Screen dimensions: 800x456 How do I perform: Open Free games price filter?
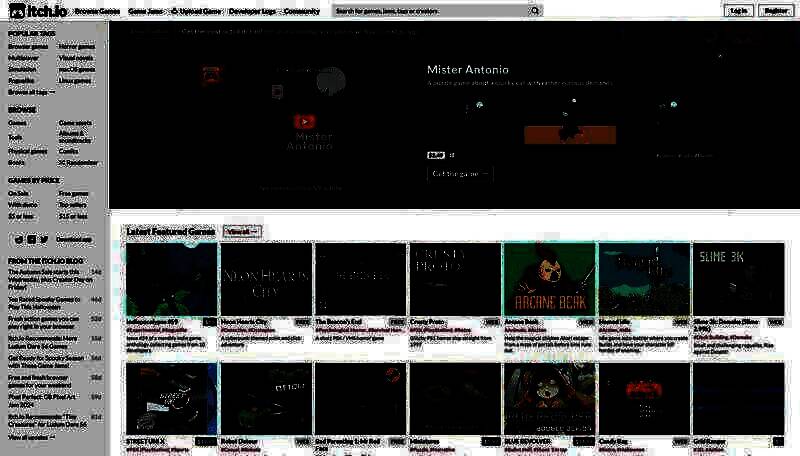(73, 193)
